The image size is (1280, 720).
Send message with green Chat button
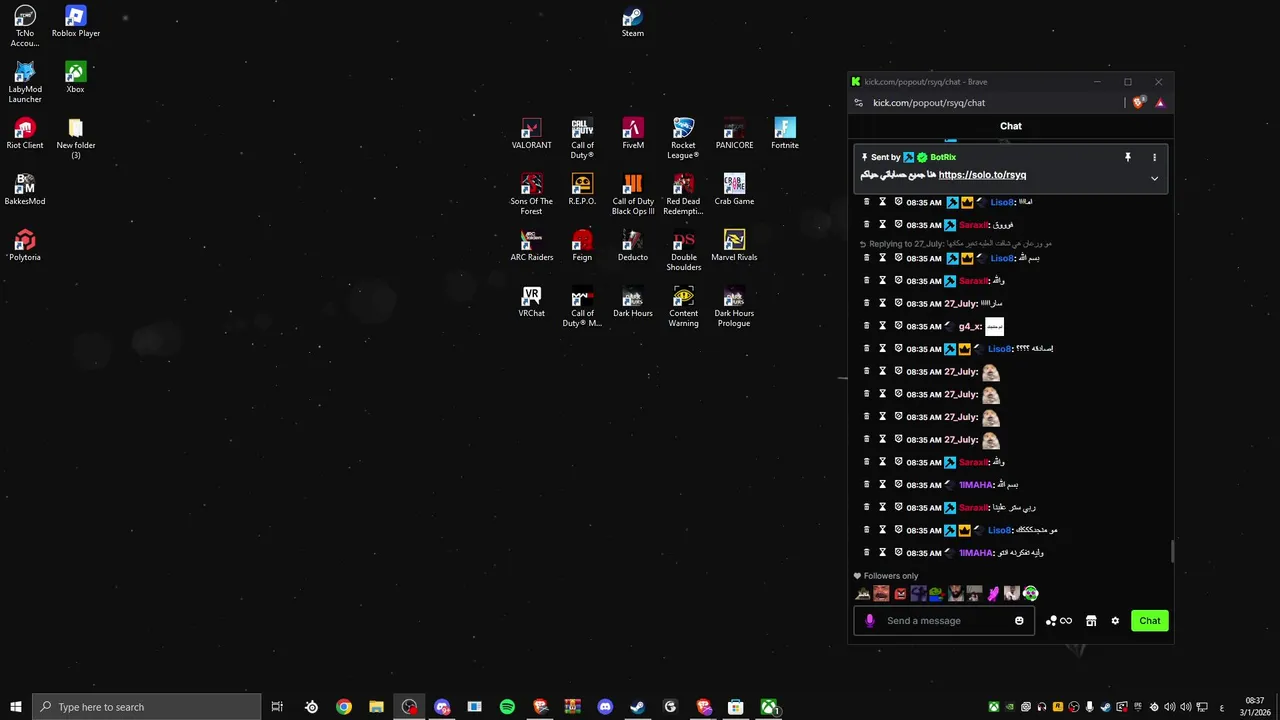1149,621
